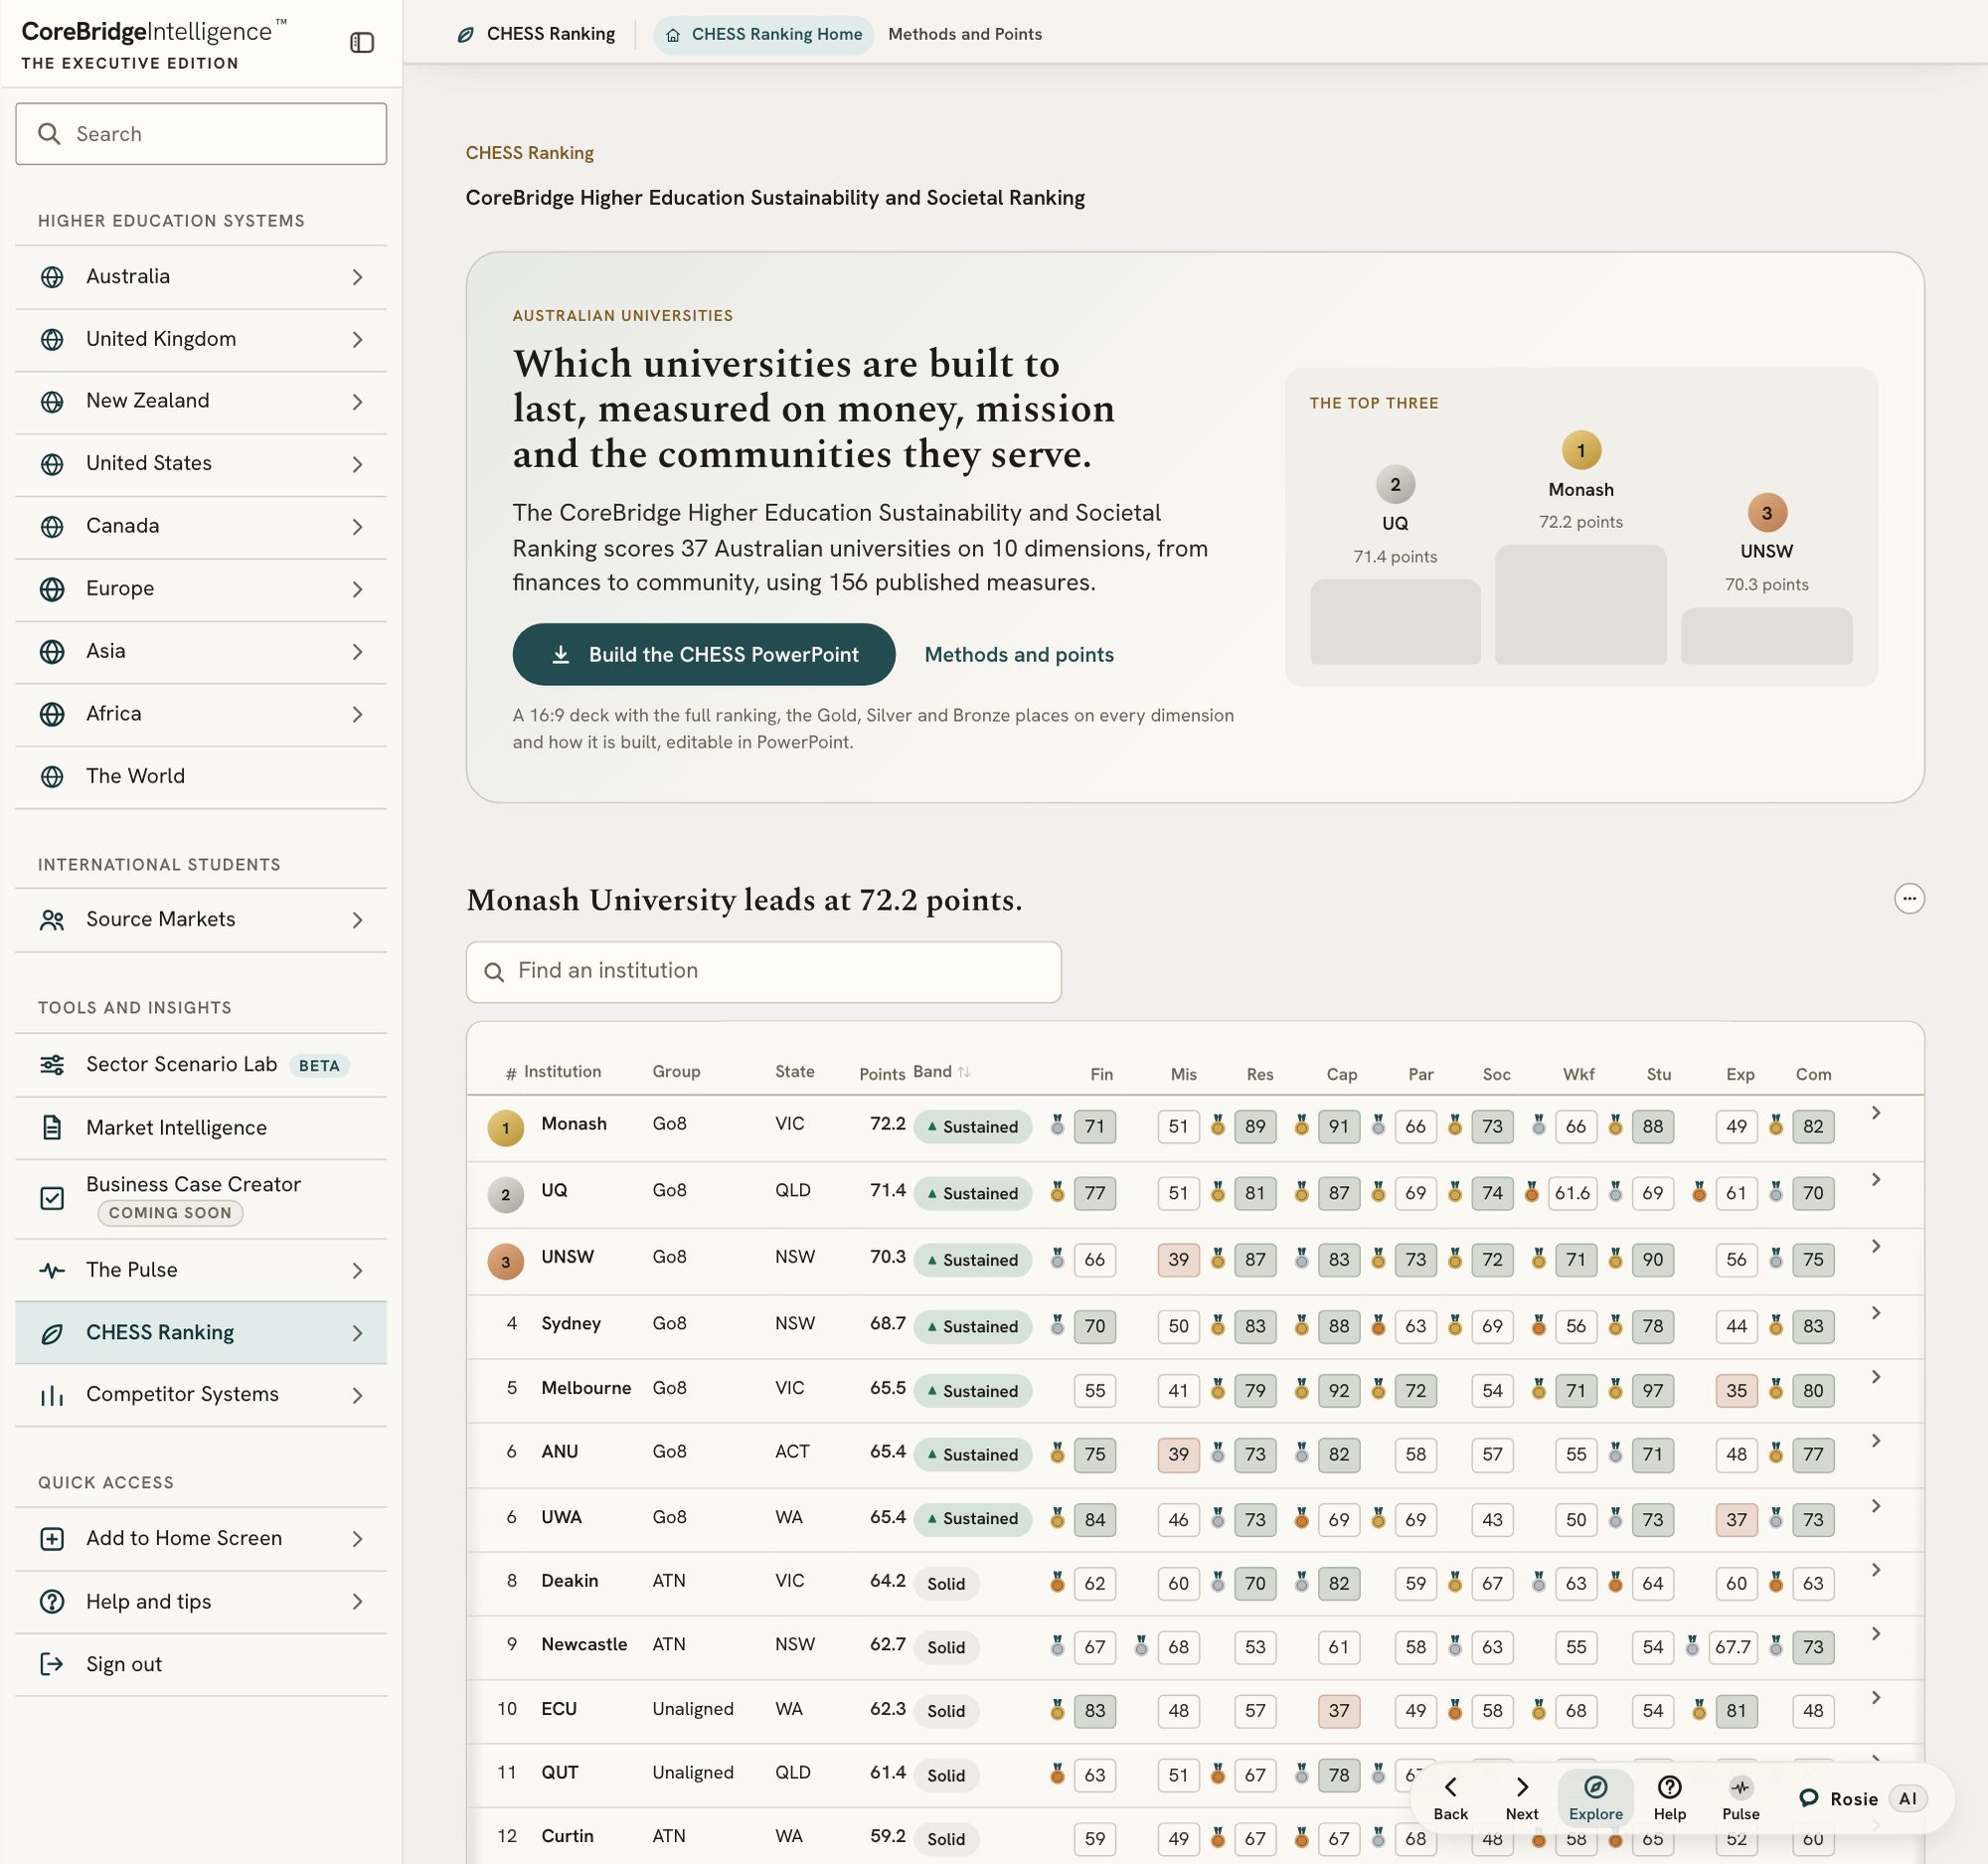Select Explore in the floating toolbar
1988x1864 pixels.
pyautogui.click(x=1595, y=1798)
